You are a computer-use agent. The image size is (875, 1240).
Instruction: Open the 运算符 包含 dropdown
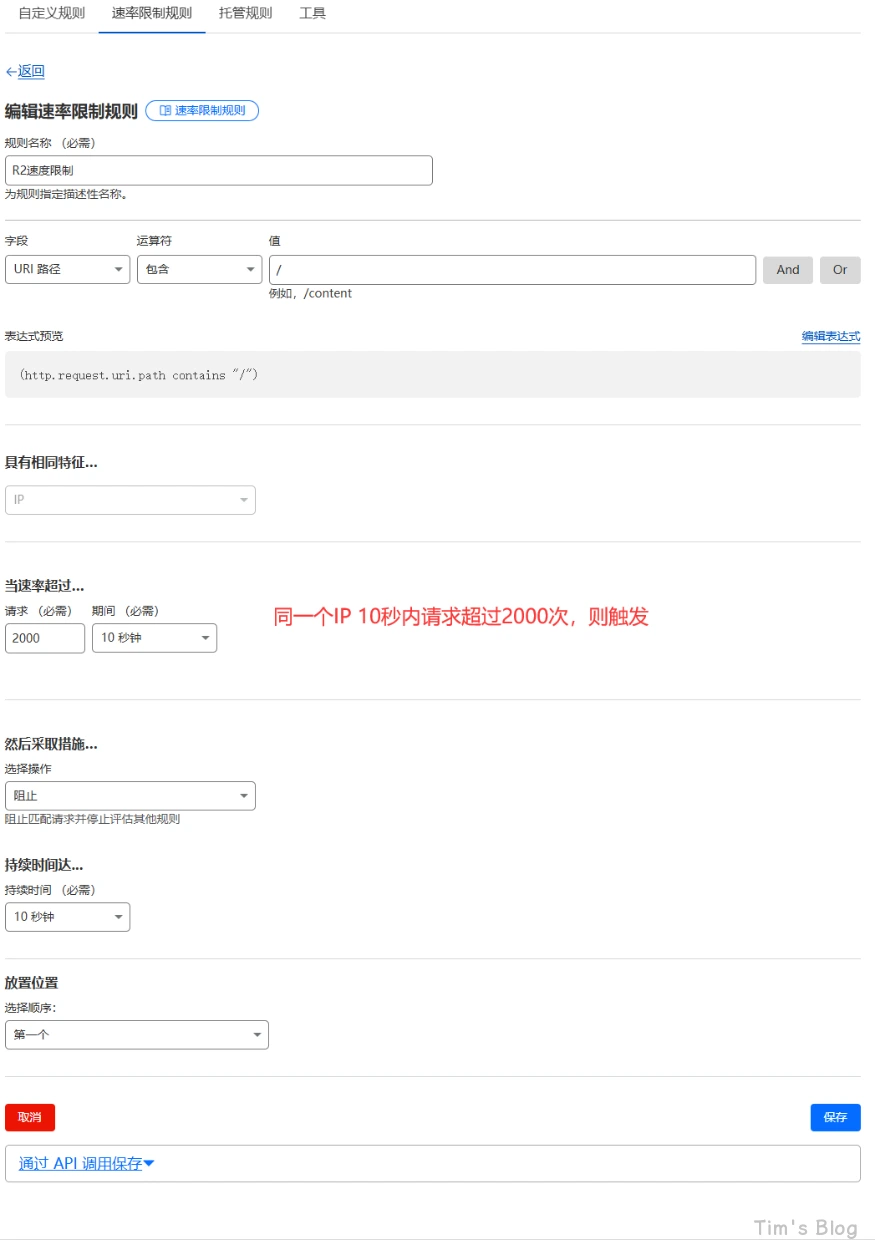click(x=199, y=270)
